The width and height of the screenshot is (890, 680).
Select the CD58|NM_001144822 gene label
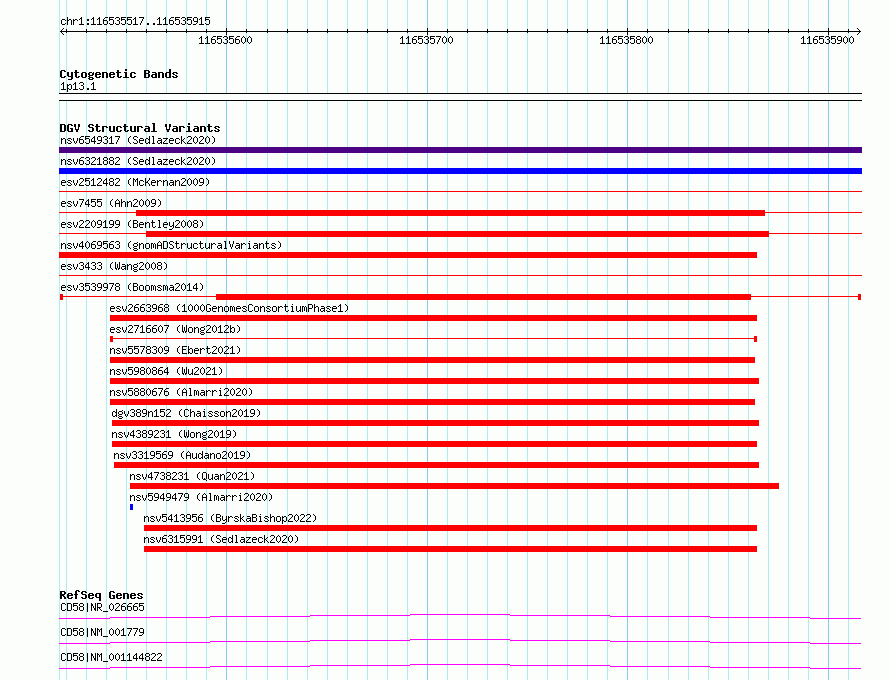(x=111, y=657)
